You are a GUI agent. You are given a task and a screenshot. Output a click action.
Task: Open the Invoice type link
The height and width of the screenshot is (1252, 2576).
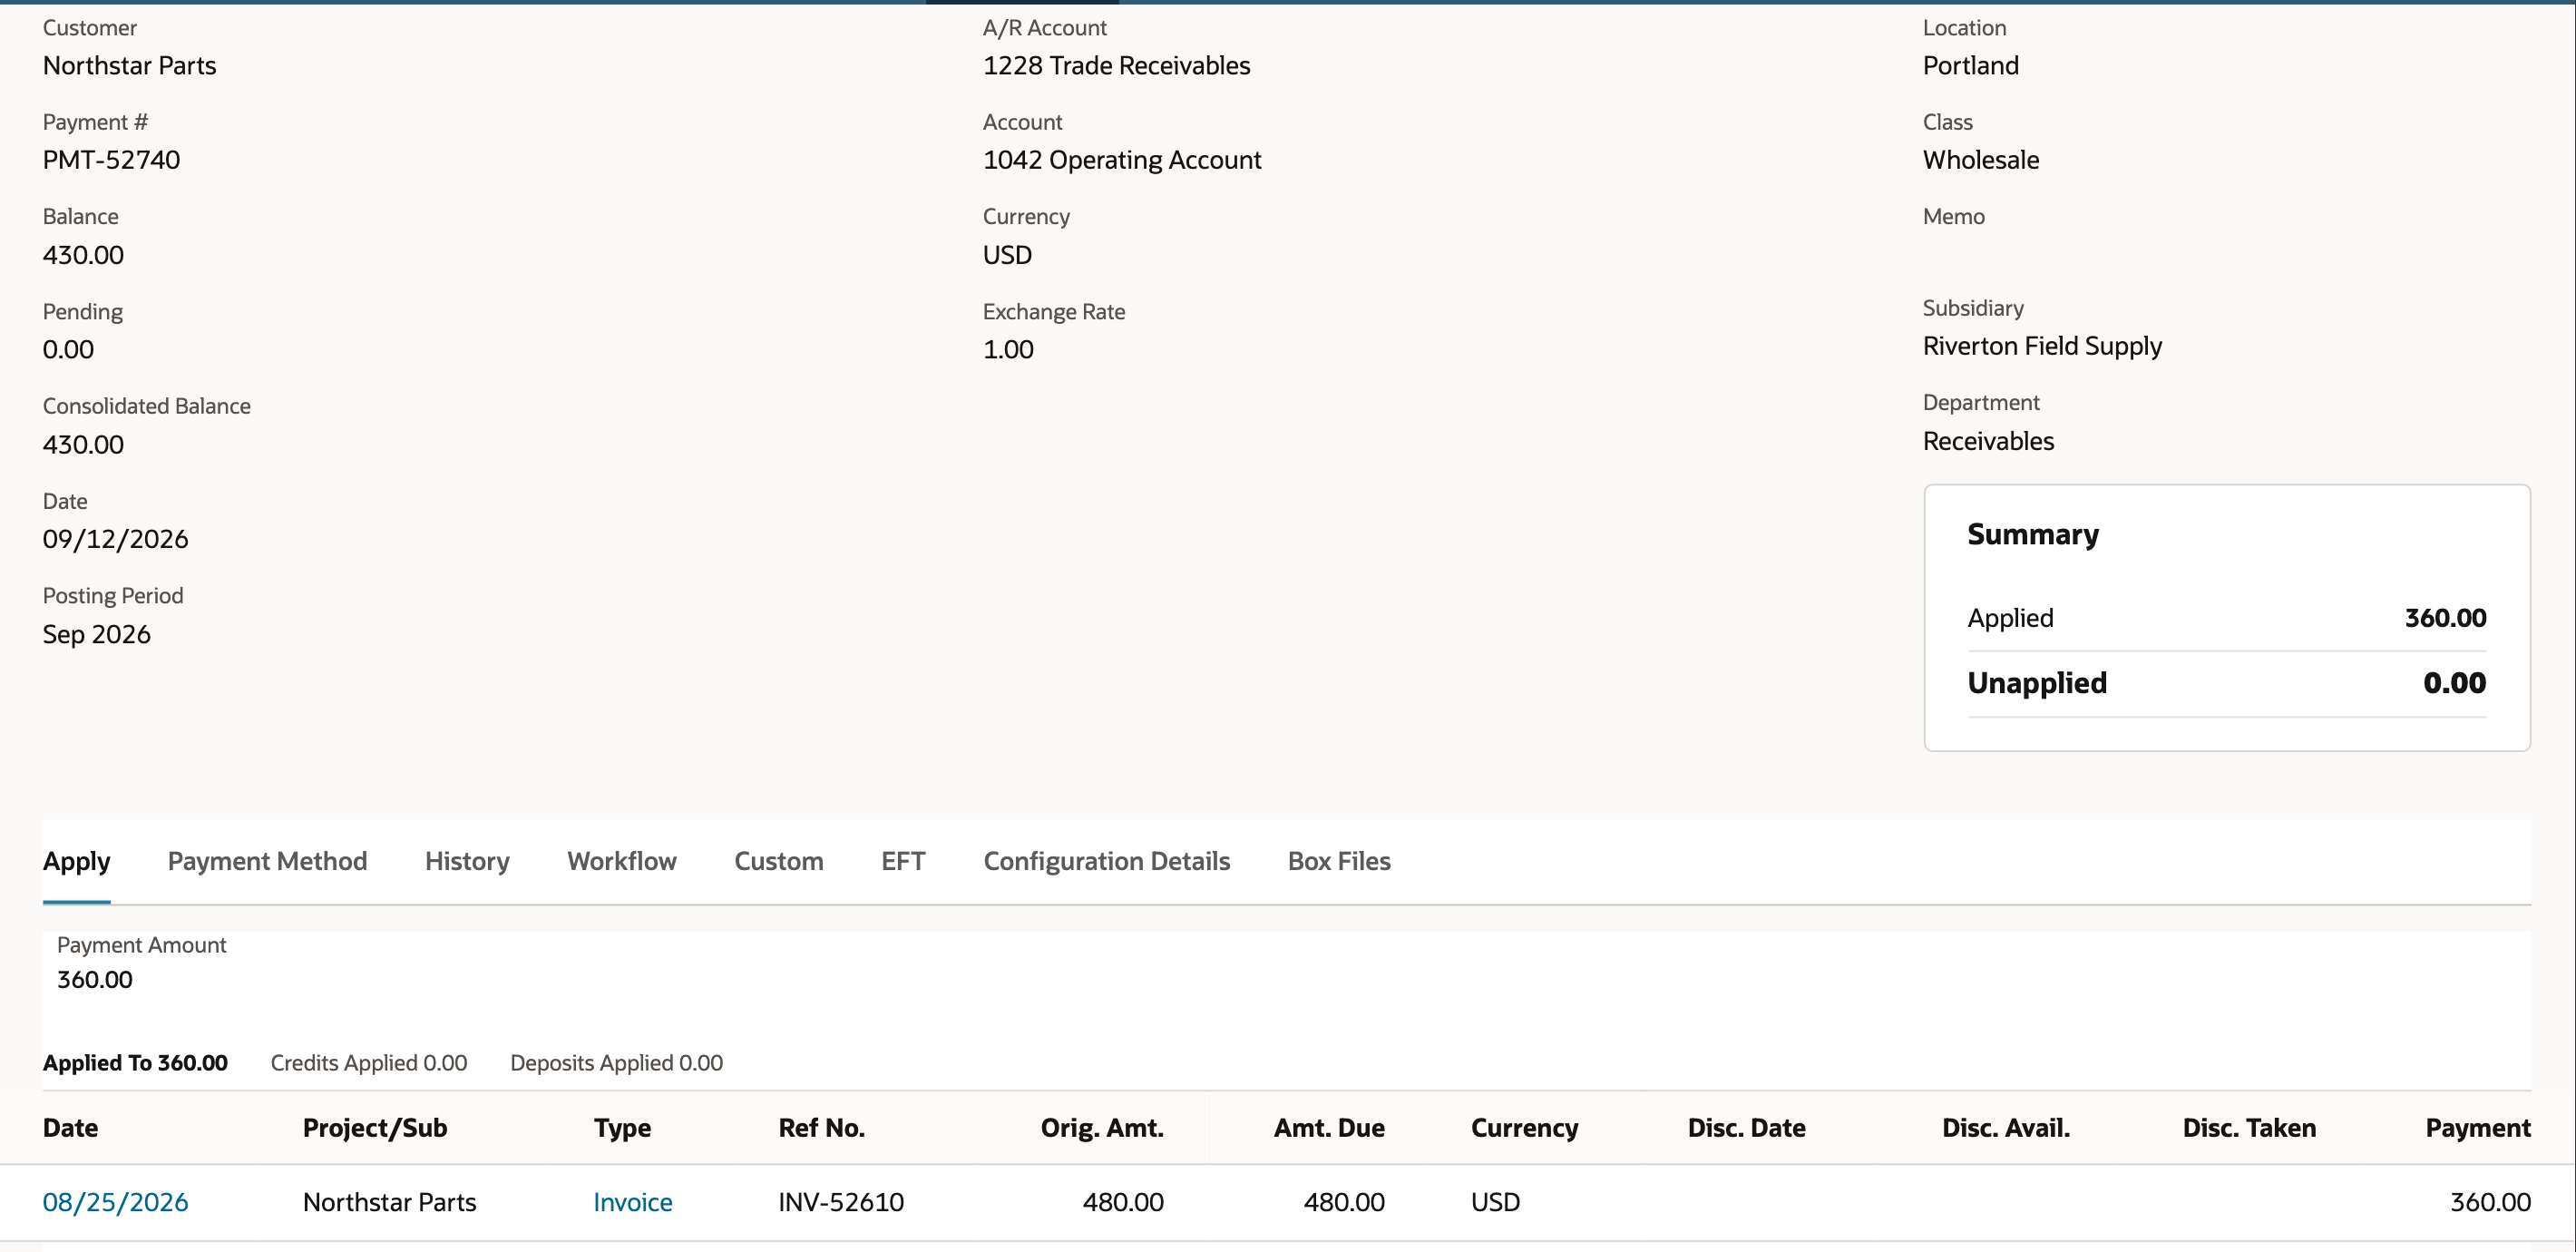(633, 1202)
